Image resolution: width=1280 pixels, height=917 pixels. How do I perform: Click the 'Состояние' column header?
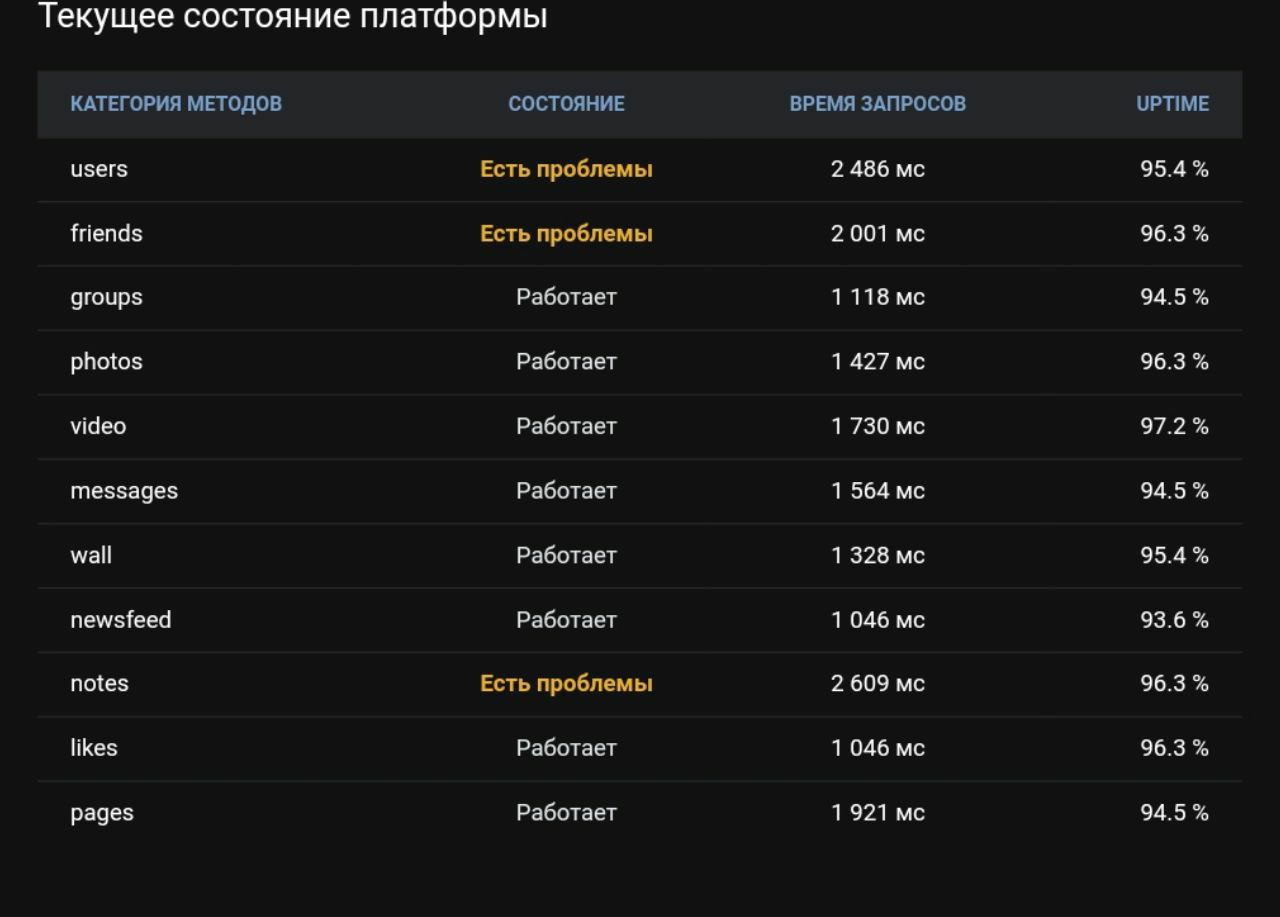(566, 104)
